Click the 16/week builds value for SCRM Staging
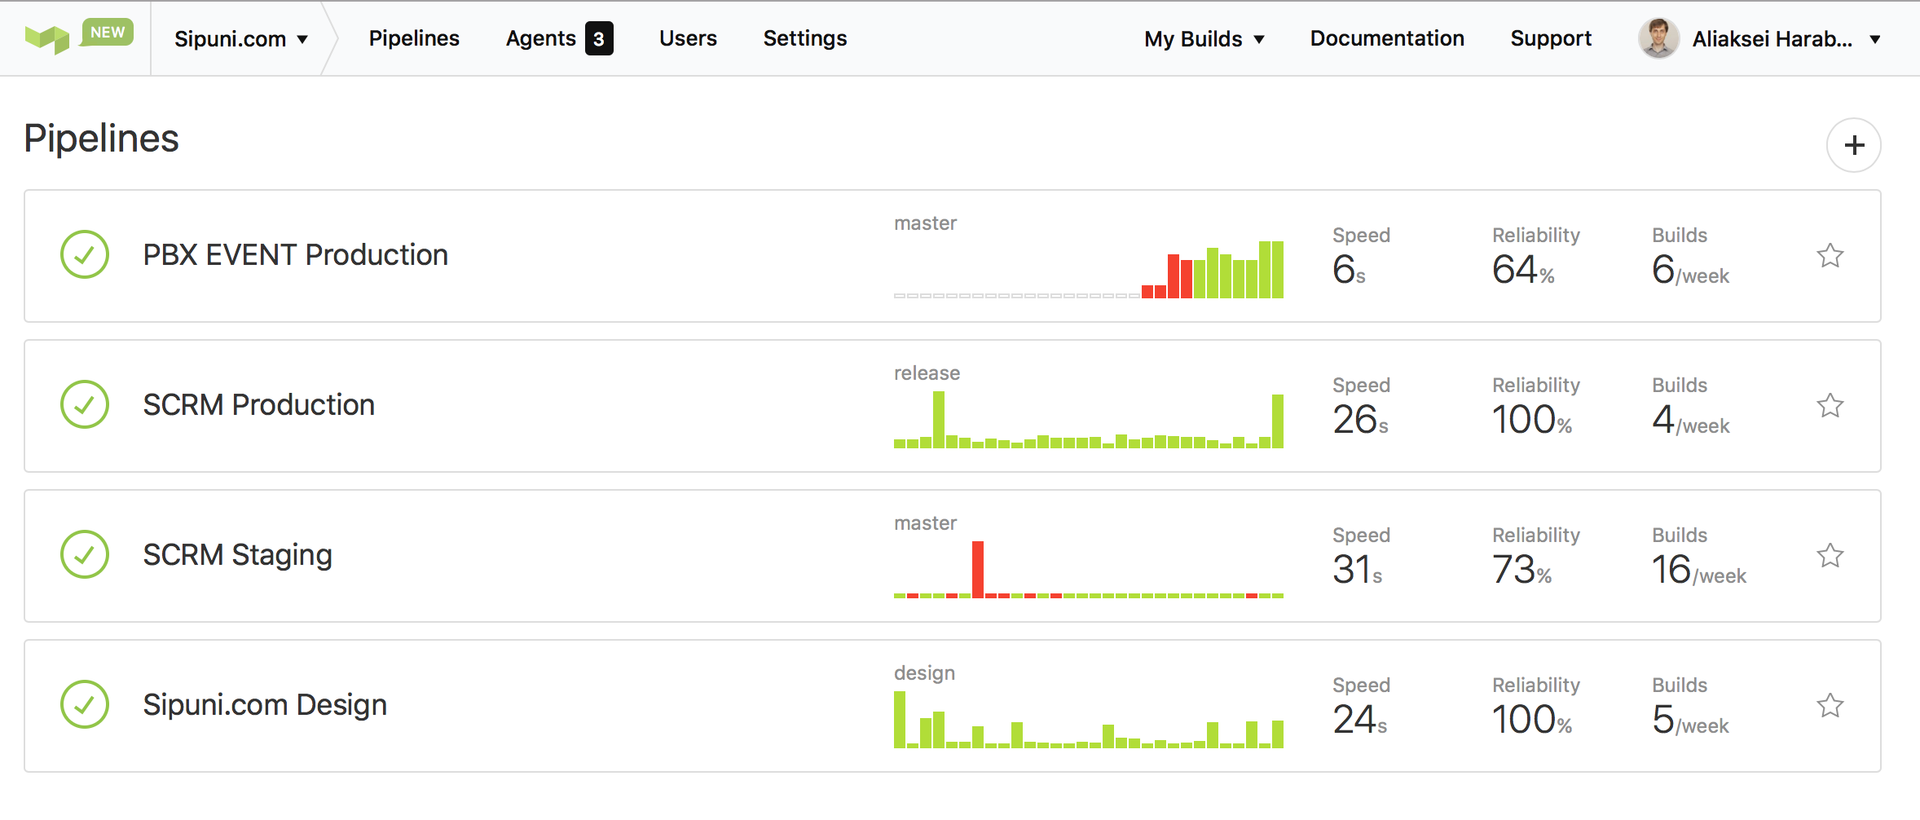Viewport: 1920px width, 820px height. point(1698,570)
